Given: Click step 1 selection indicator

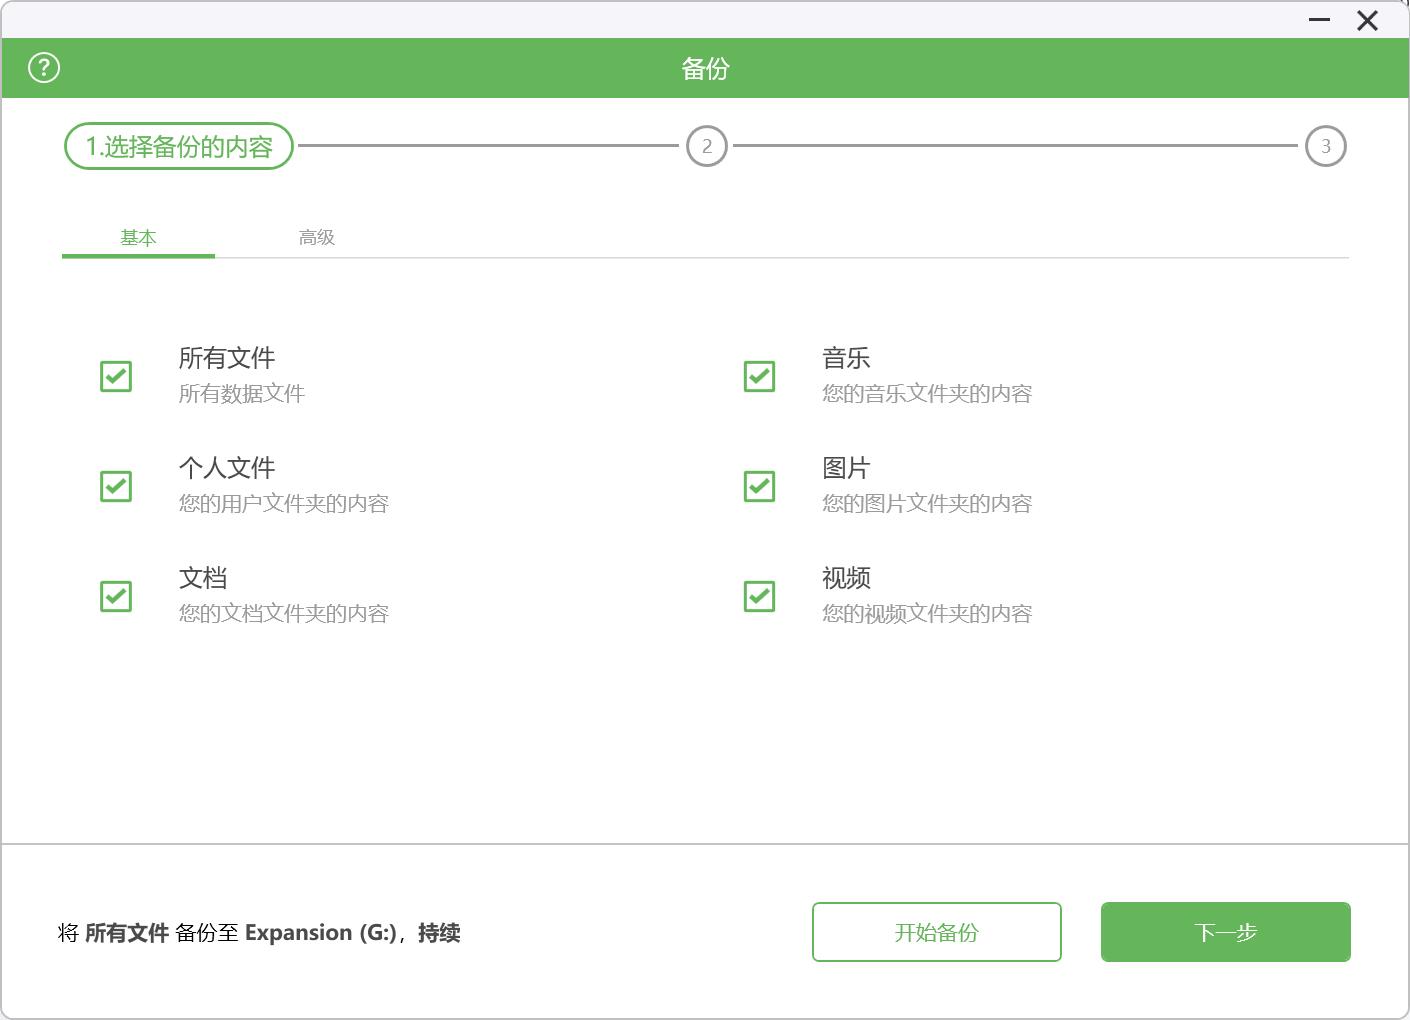Looking at the screenshot, I should tap(178, 146).
